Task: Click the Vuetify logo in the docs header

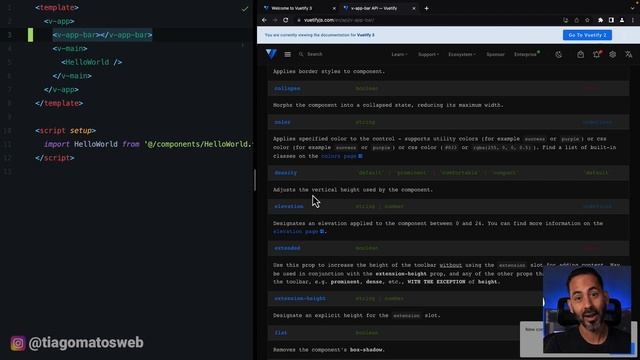Action: [271, 54]
